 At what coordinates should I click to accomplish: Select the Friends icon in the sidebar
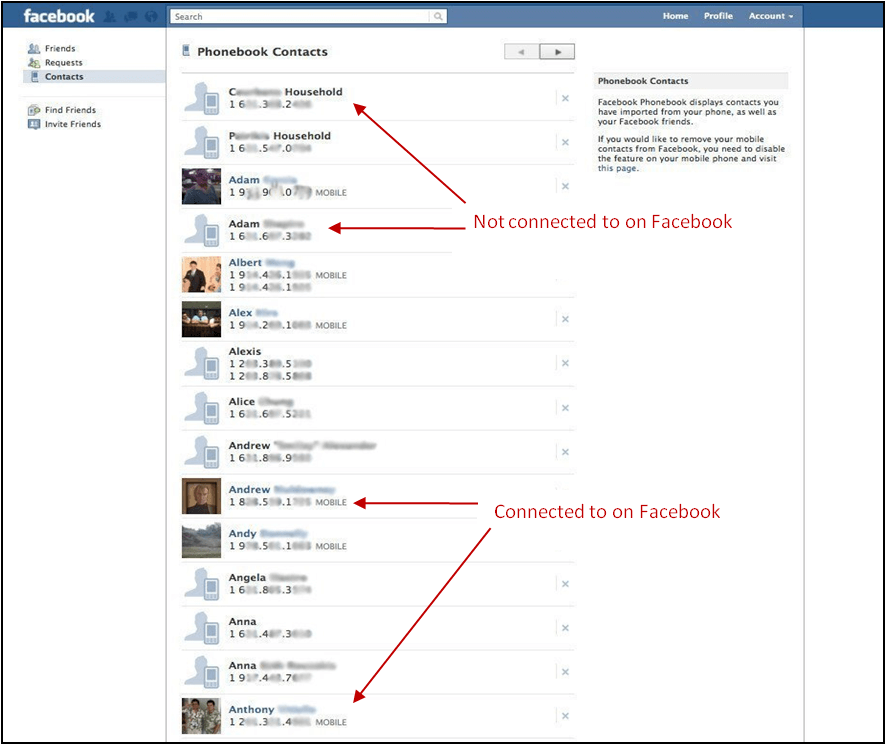(x=33, y=47)
